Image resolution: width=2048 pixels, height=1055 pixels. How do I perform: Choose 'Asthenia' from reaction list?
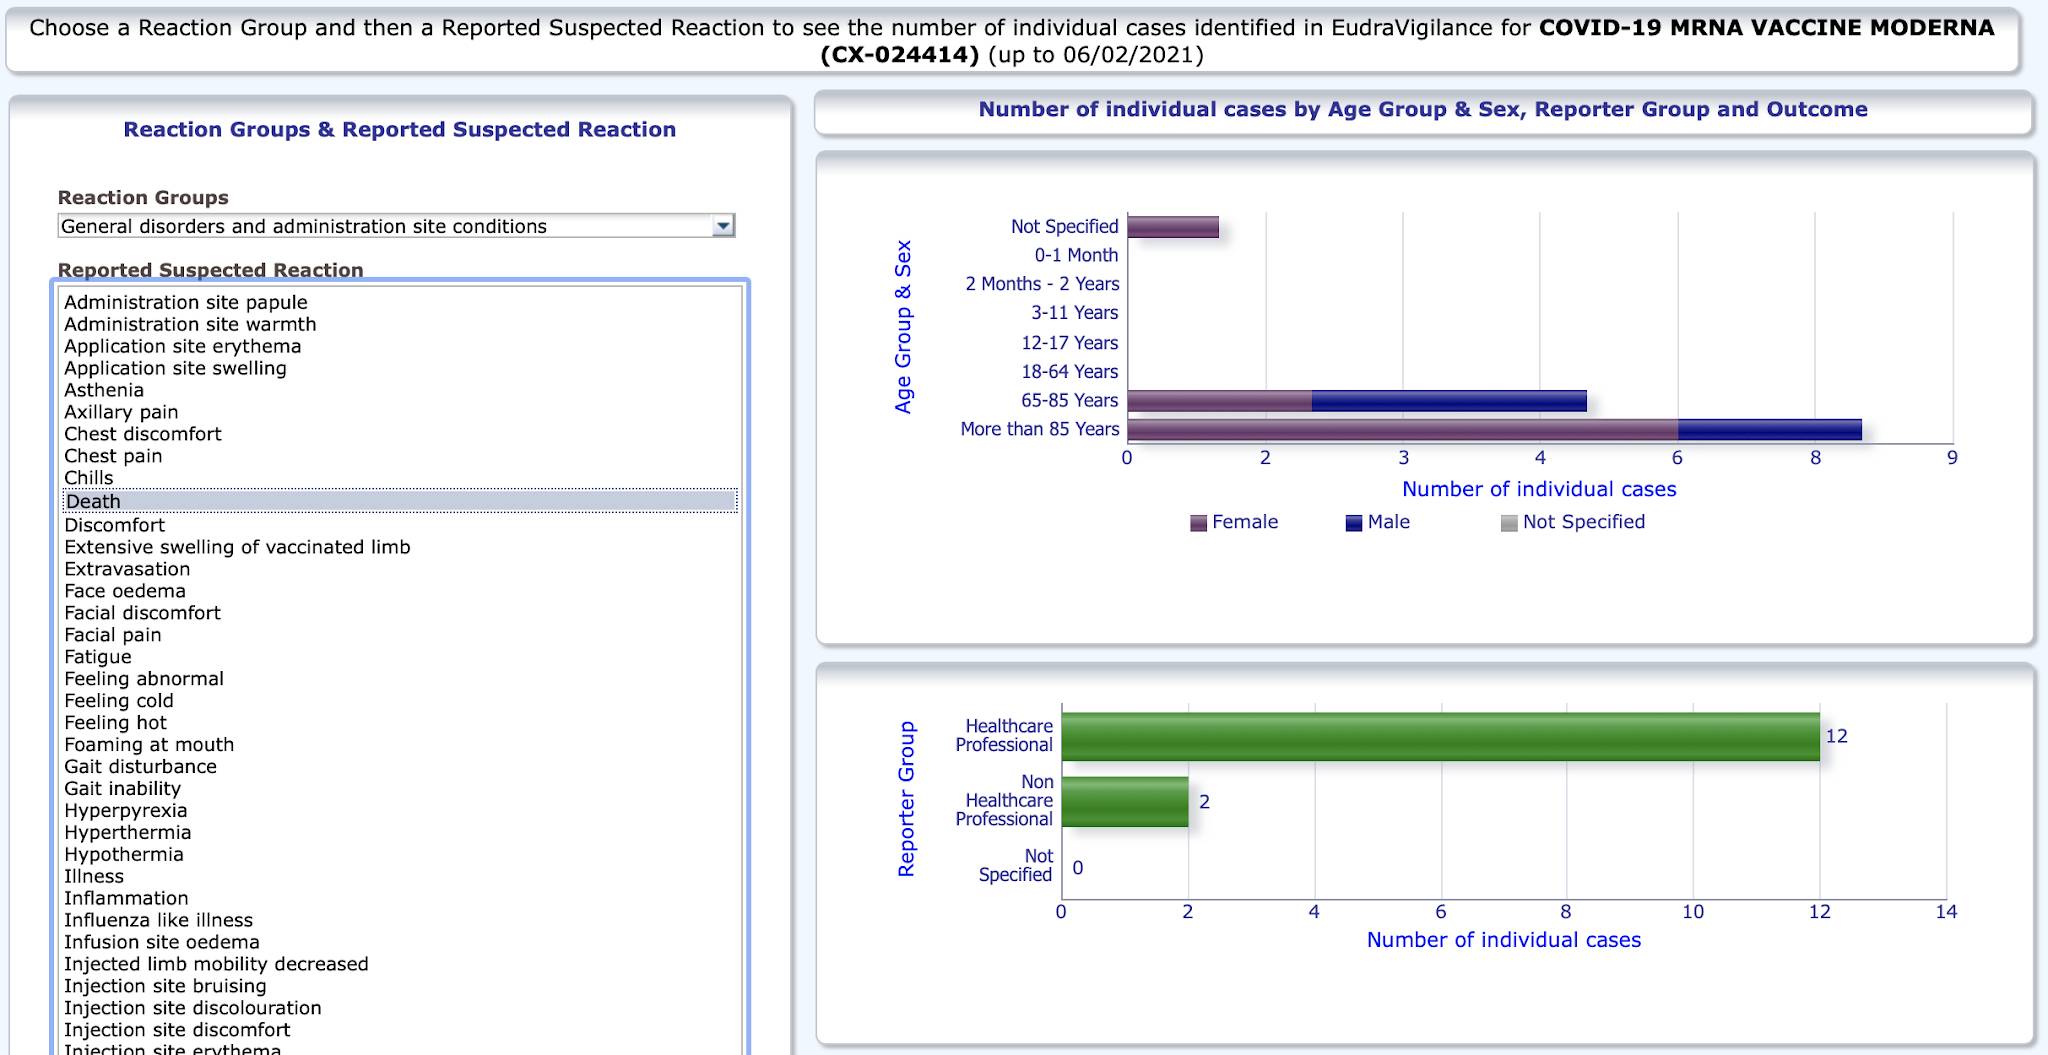[x=104, y=390]
